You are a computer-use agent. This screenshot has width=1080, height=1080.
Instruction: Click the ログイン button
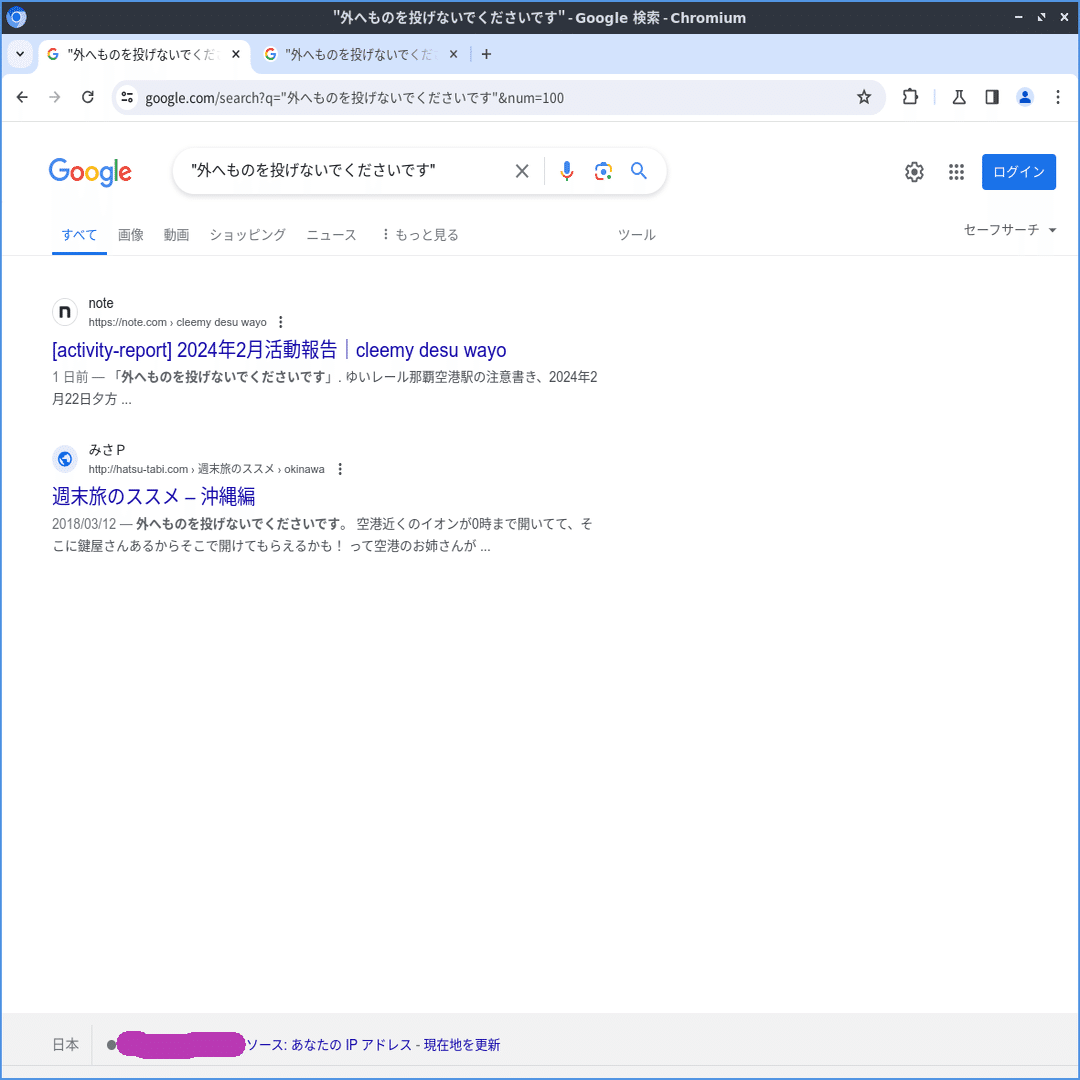(x=1019, y=172)
